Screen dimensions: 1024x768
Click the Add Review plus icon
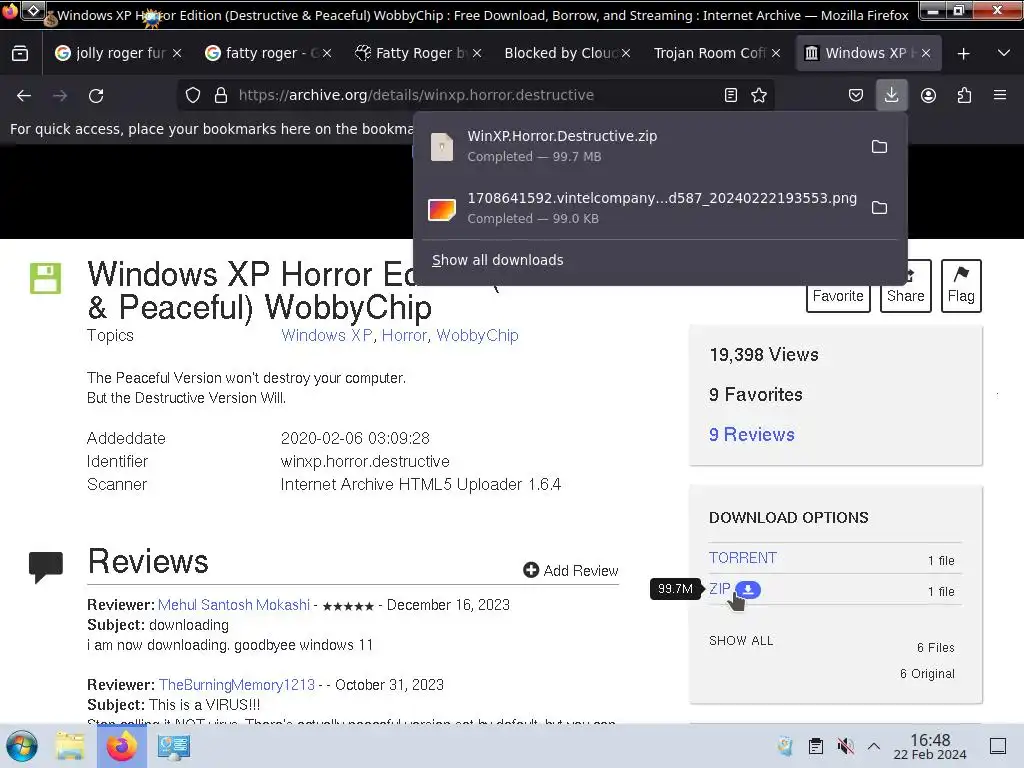[531, 570]
